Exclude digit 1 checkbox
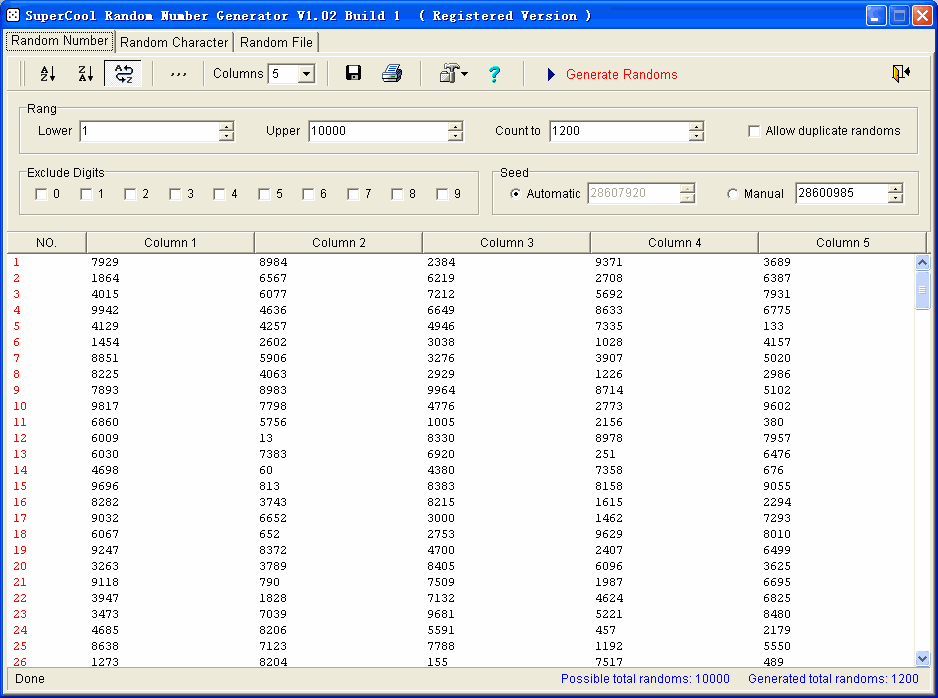The height and width of the screenshot is (698, 938). [x=86, y=194]
